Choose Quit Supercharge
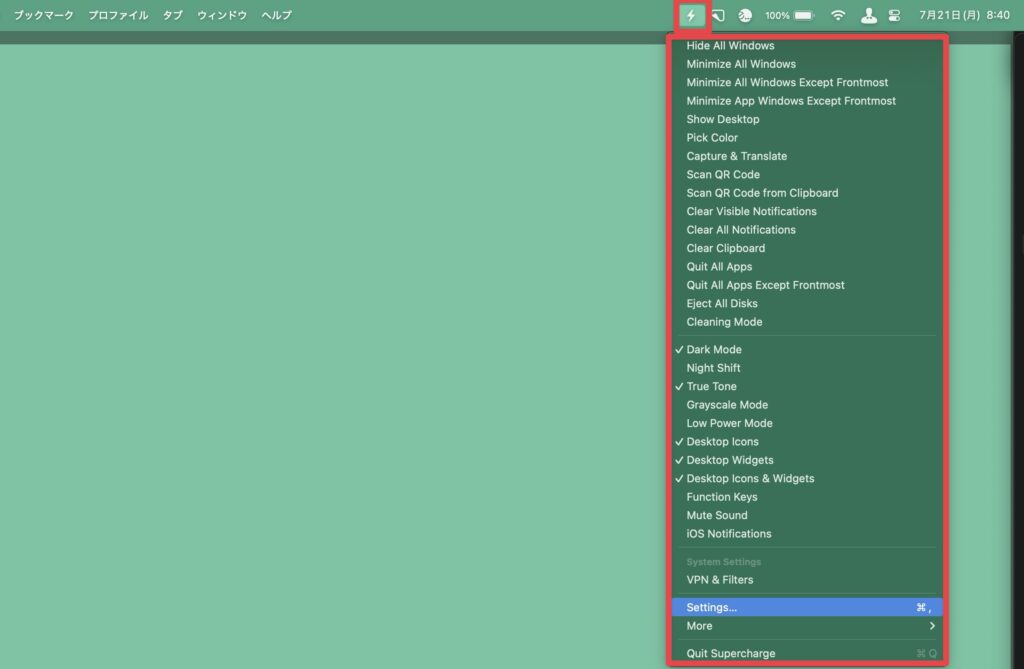 807,653
